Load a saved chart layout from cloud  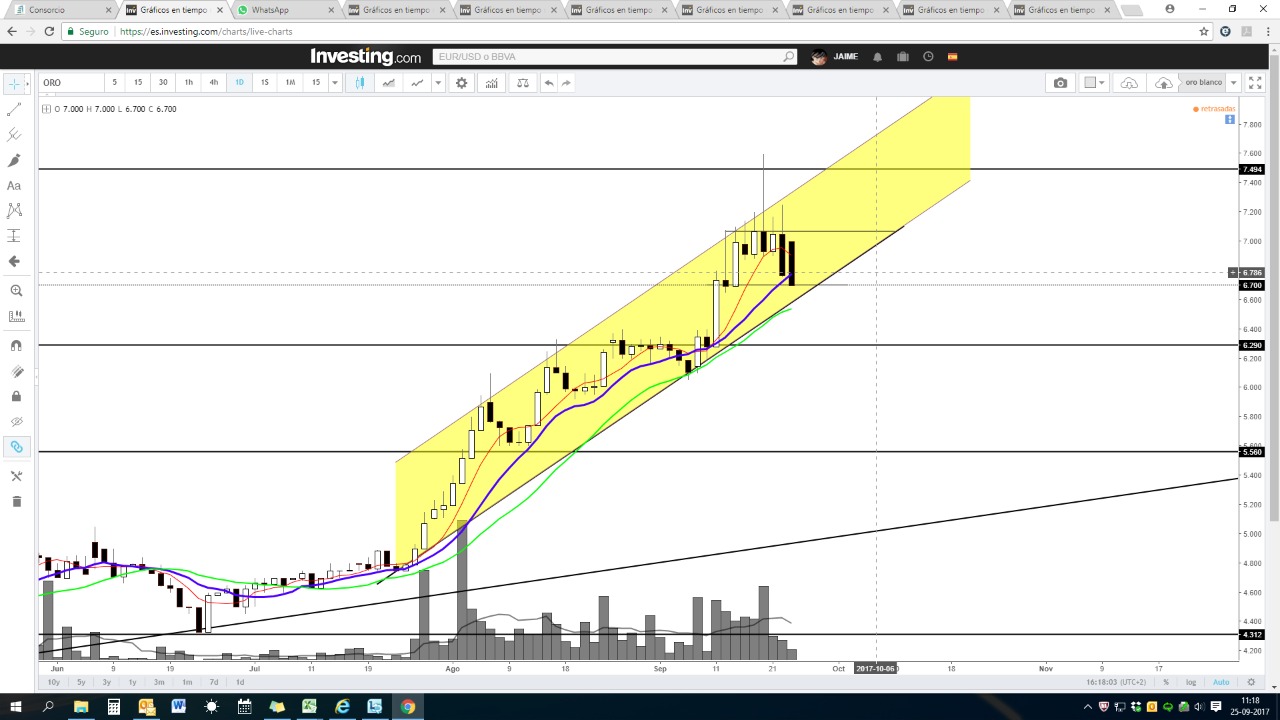point(1129,83)
